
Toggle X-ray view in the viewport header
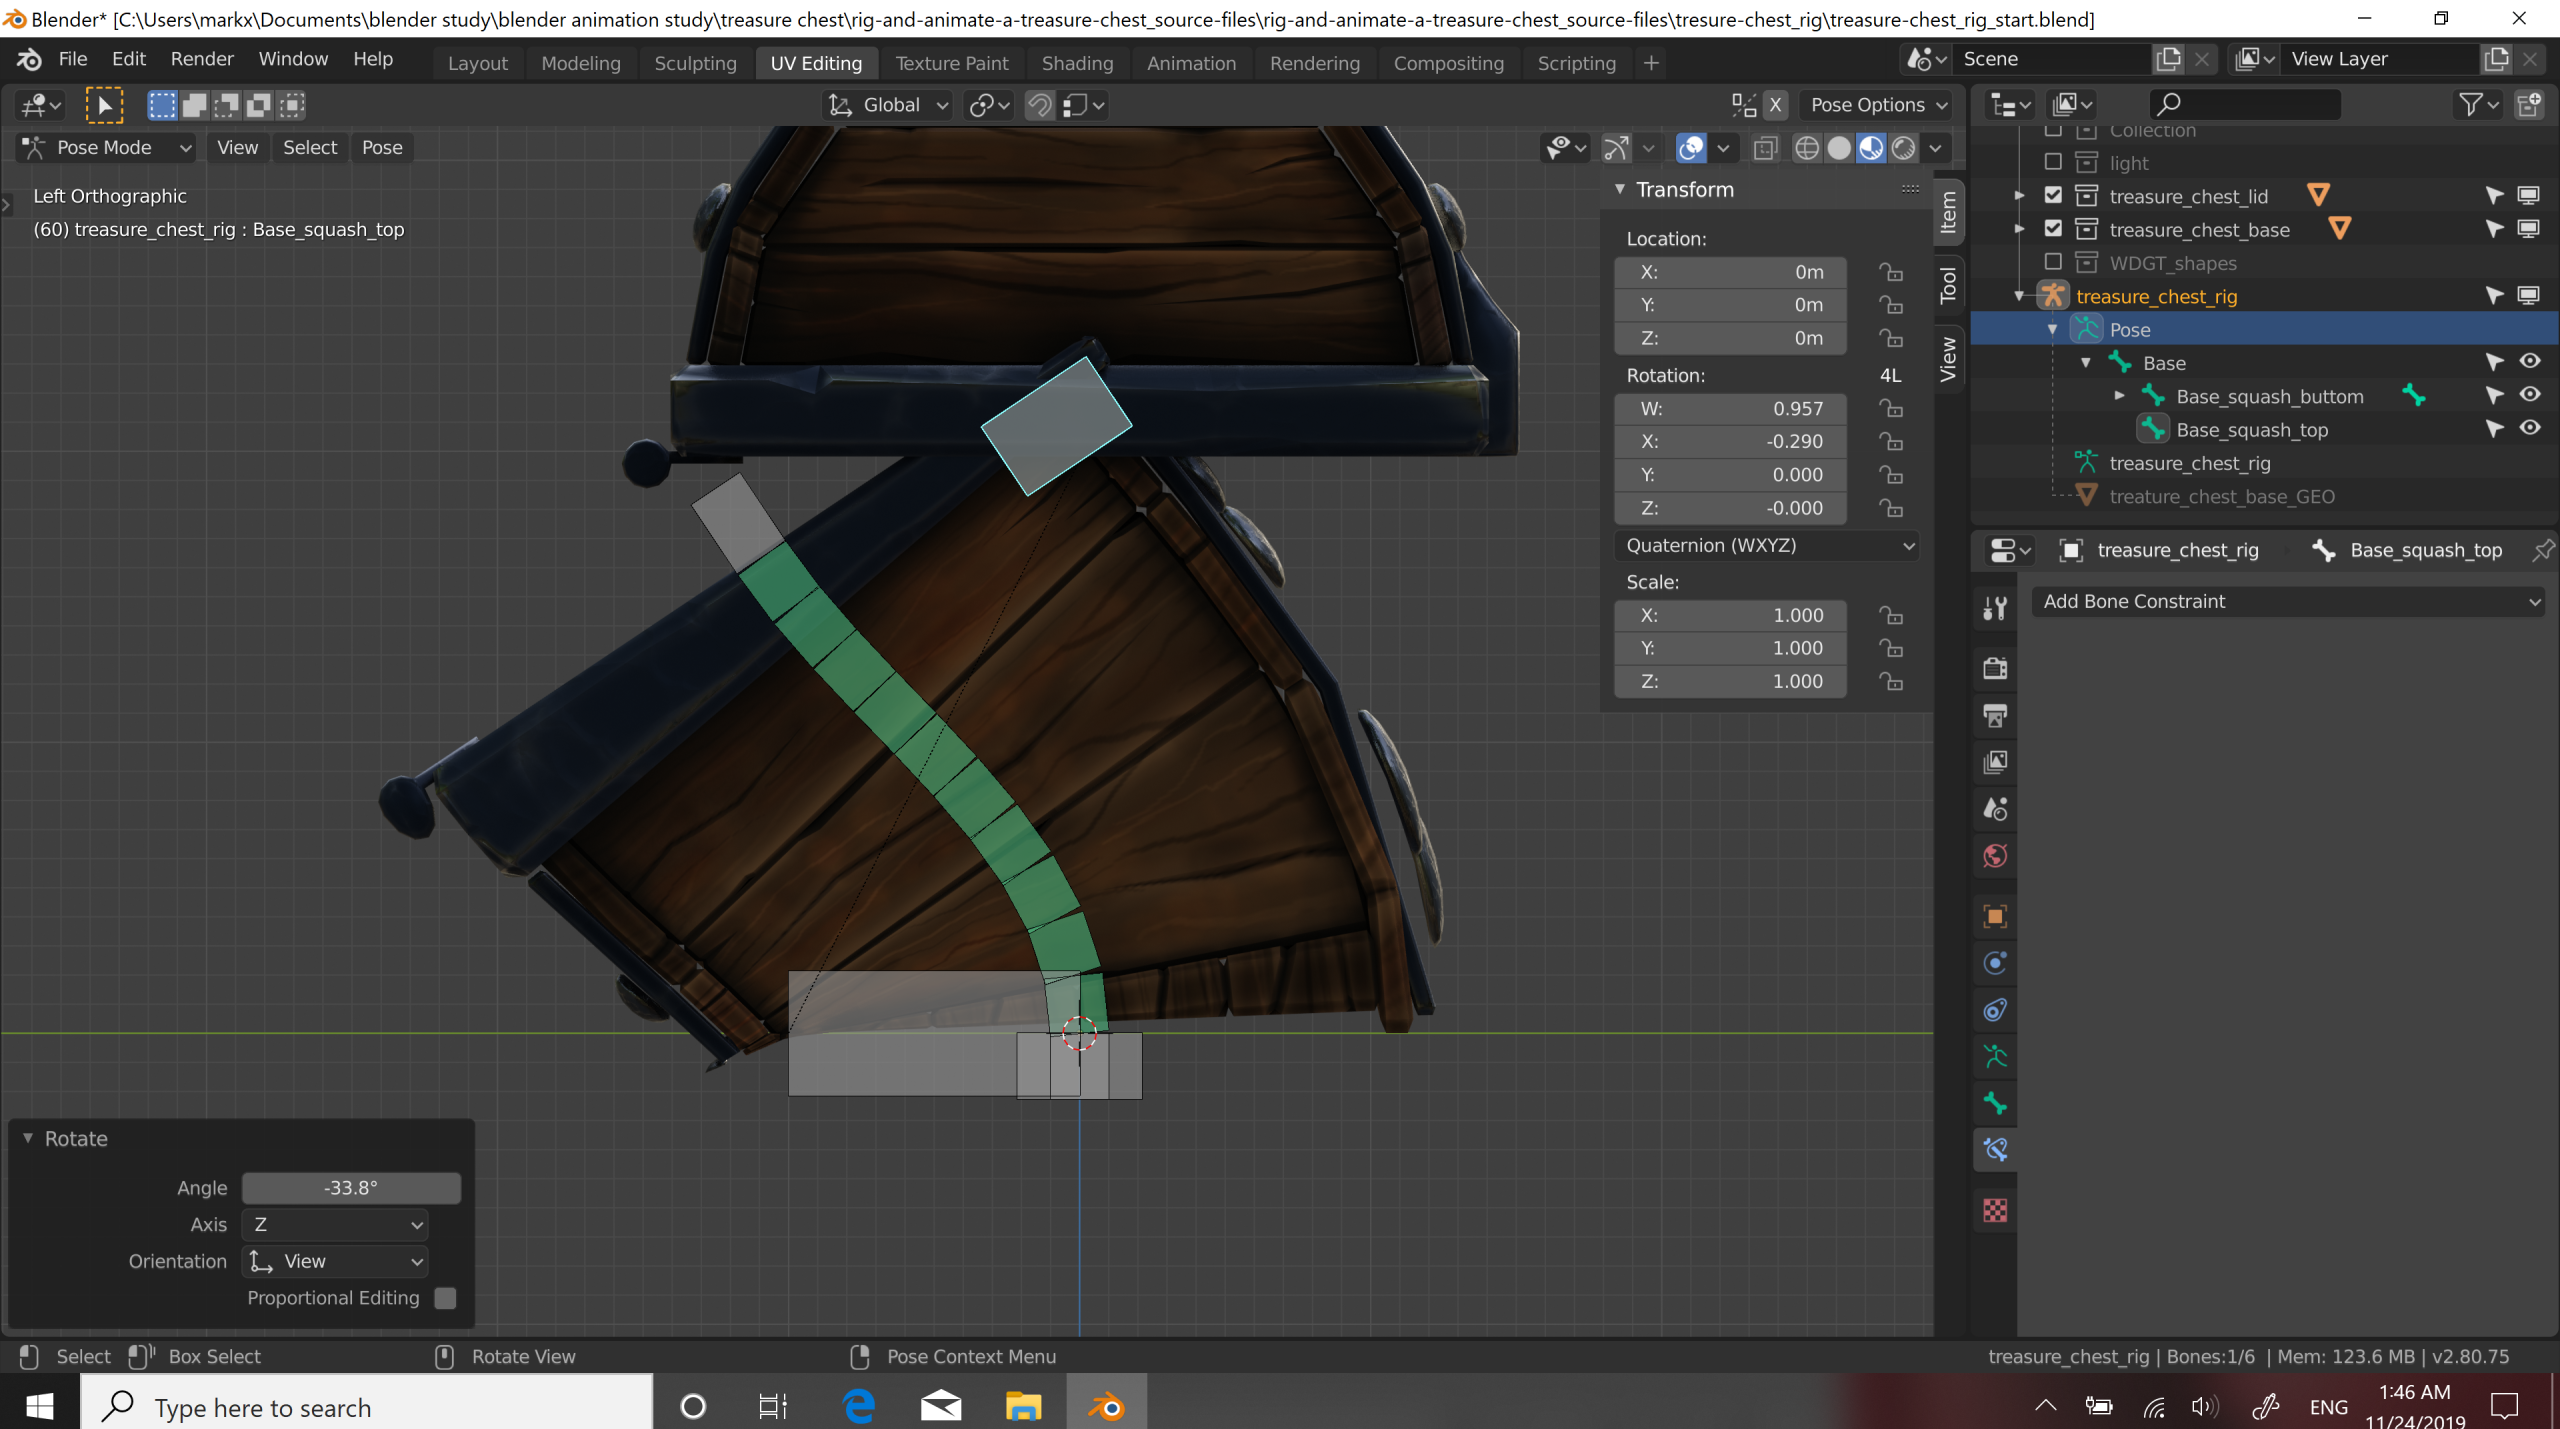(x=1766, y=148)
